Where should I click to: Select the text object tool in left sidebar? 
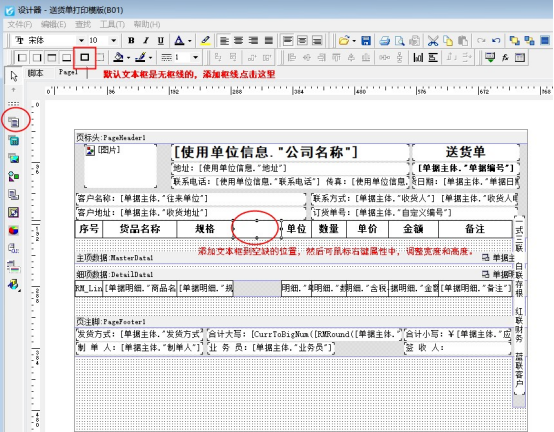tap(14, 122)
